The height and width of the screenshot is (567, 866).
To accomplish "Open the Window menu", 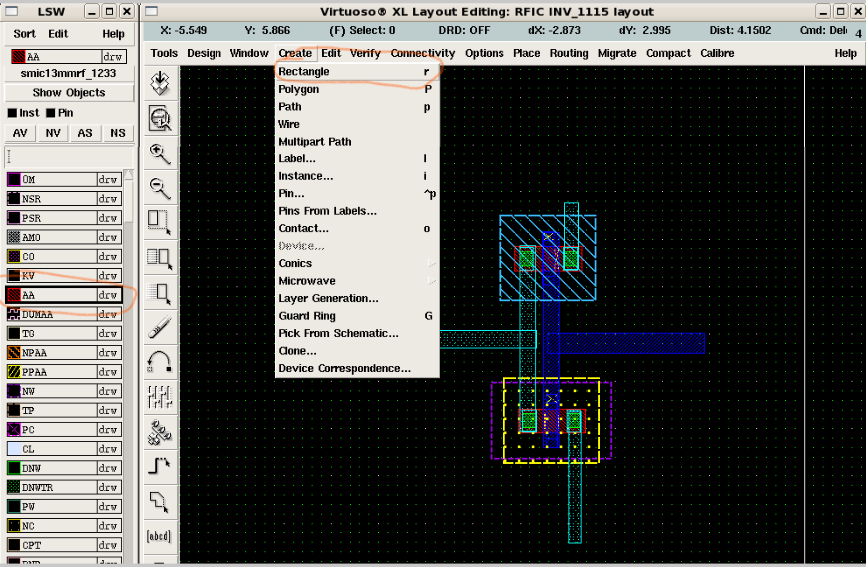I will coord(249,53).
